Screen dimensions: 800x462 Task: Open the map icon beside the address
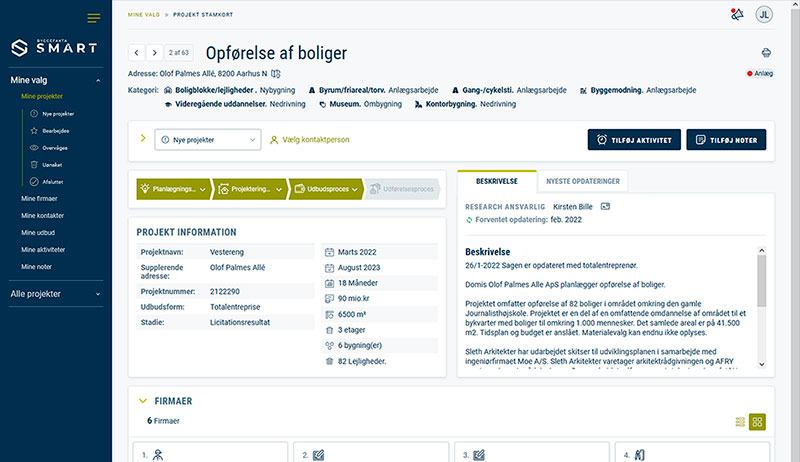coord(276,73)
